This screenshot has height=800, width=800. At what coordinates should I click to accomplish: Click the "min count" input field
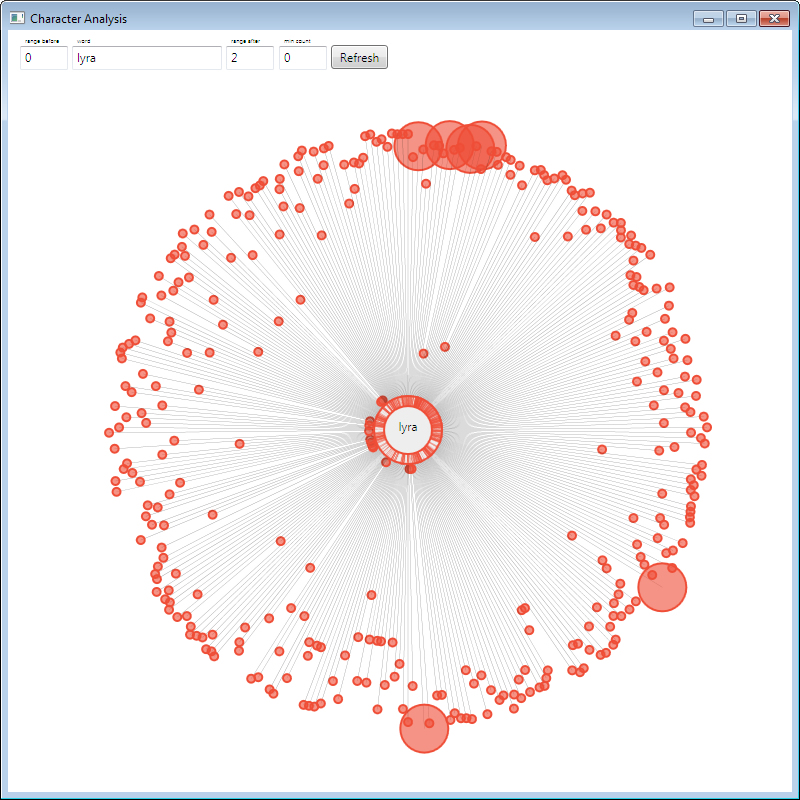click(x=302, y=58)
